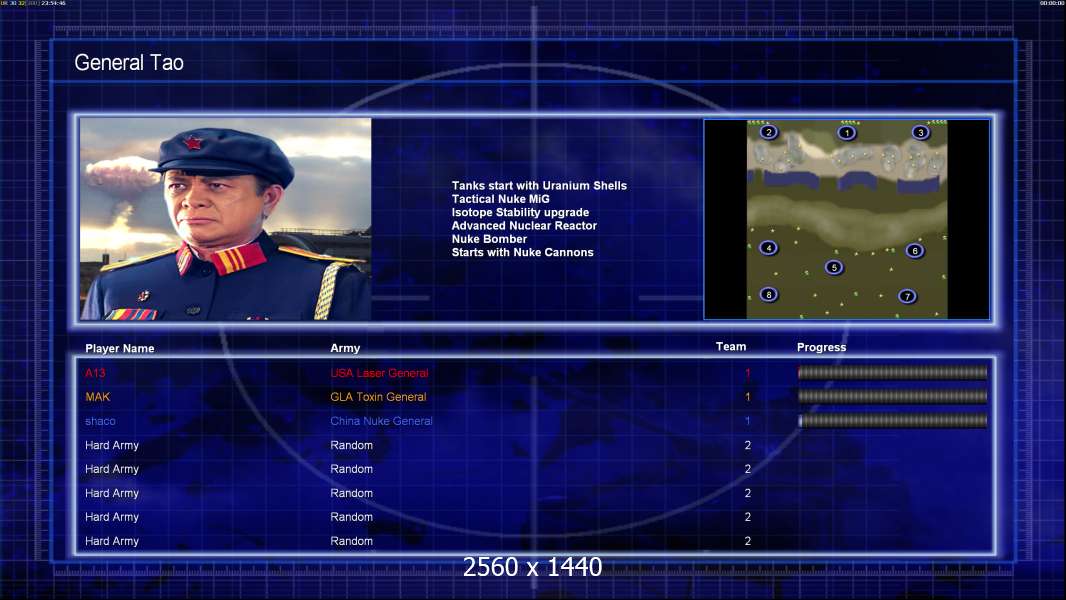The image size is (1066, 600).
Task: Select player name A13
Action: coord(95,373)
